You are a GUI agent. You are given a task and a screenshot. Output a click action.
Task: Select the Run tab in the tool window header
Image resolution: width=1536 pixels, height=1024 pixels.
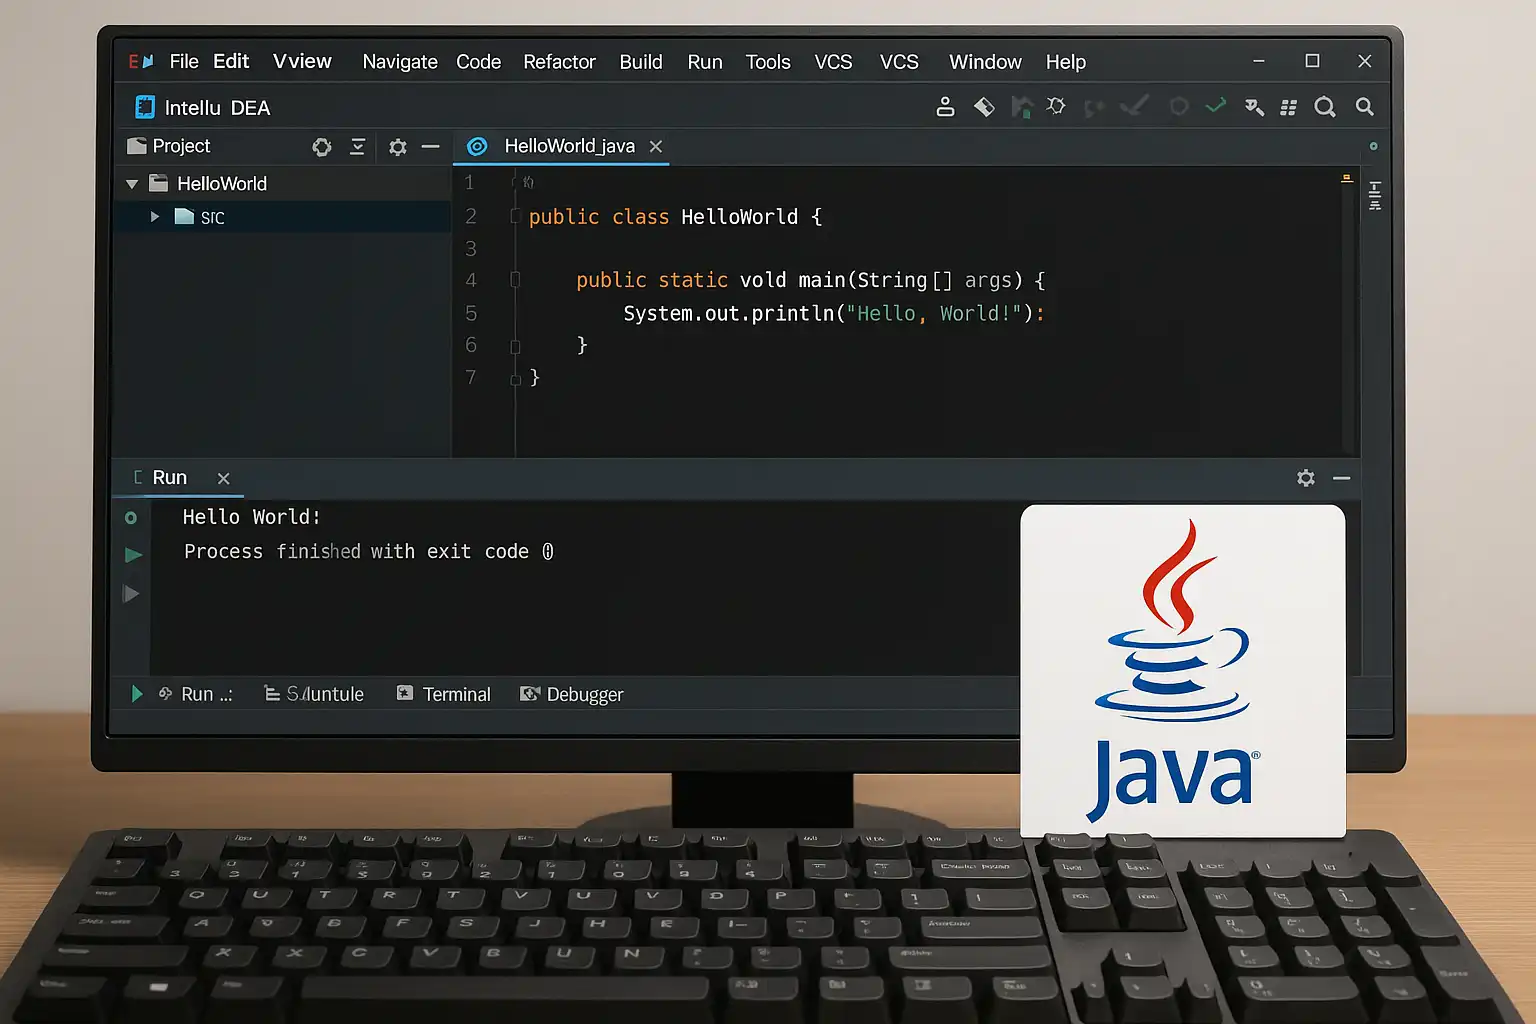169,478
